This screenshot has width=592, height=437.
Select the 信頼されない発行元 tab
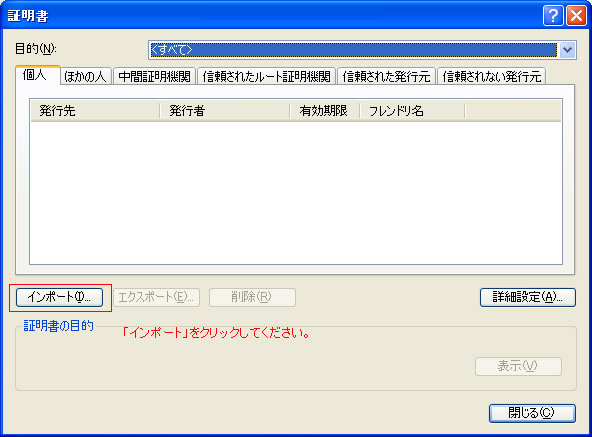[x=492, y=76]
